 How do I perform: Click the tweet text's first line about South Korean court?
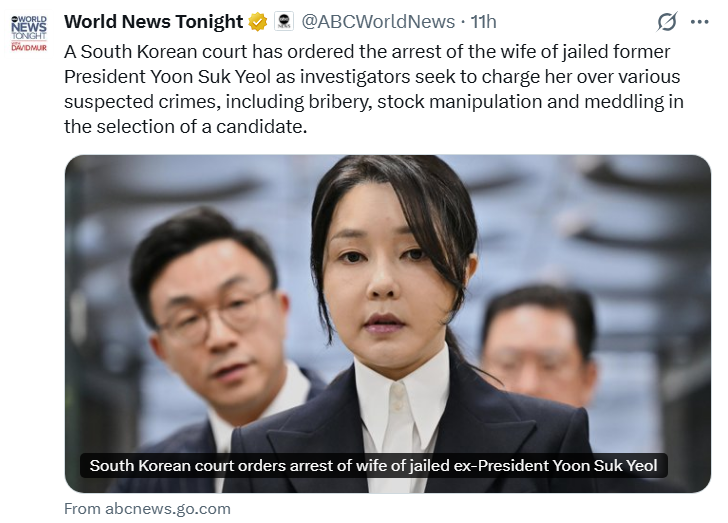(x=367, y=52)
